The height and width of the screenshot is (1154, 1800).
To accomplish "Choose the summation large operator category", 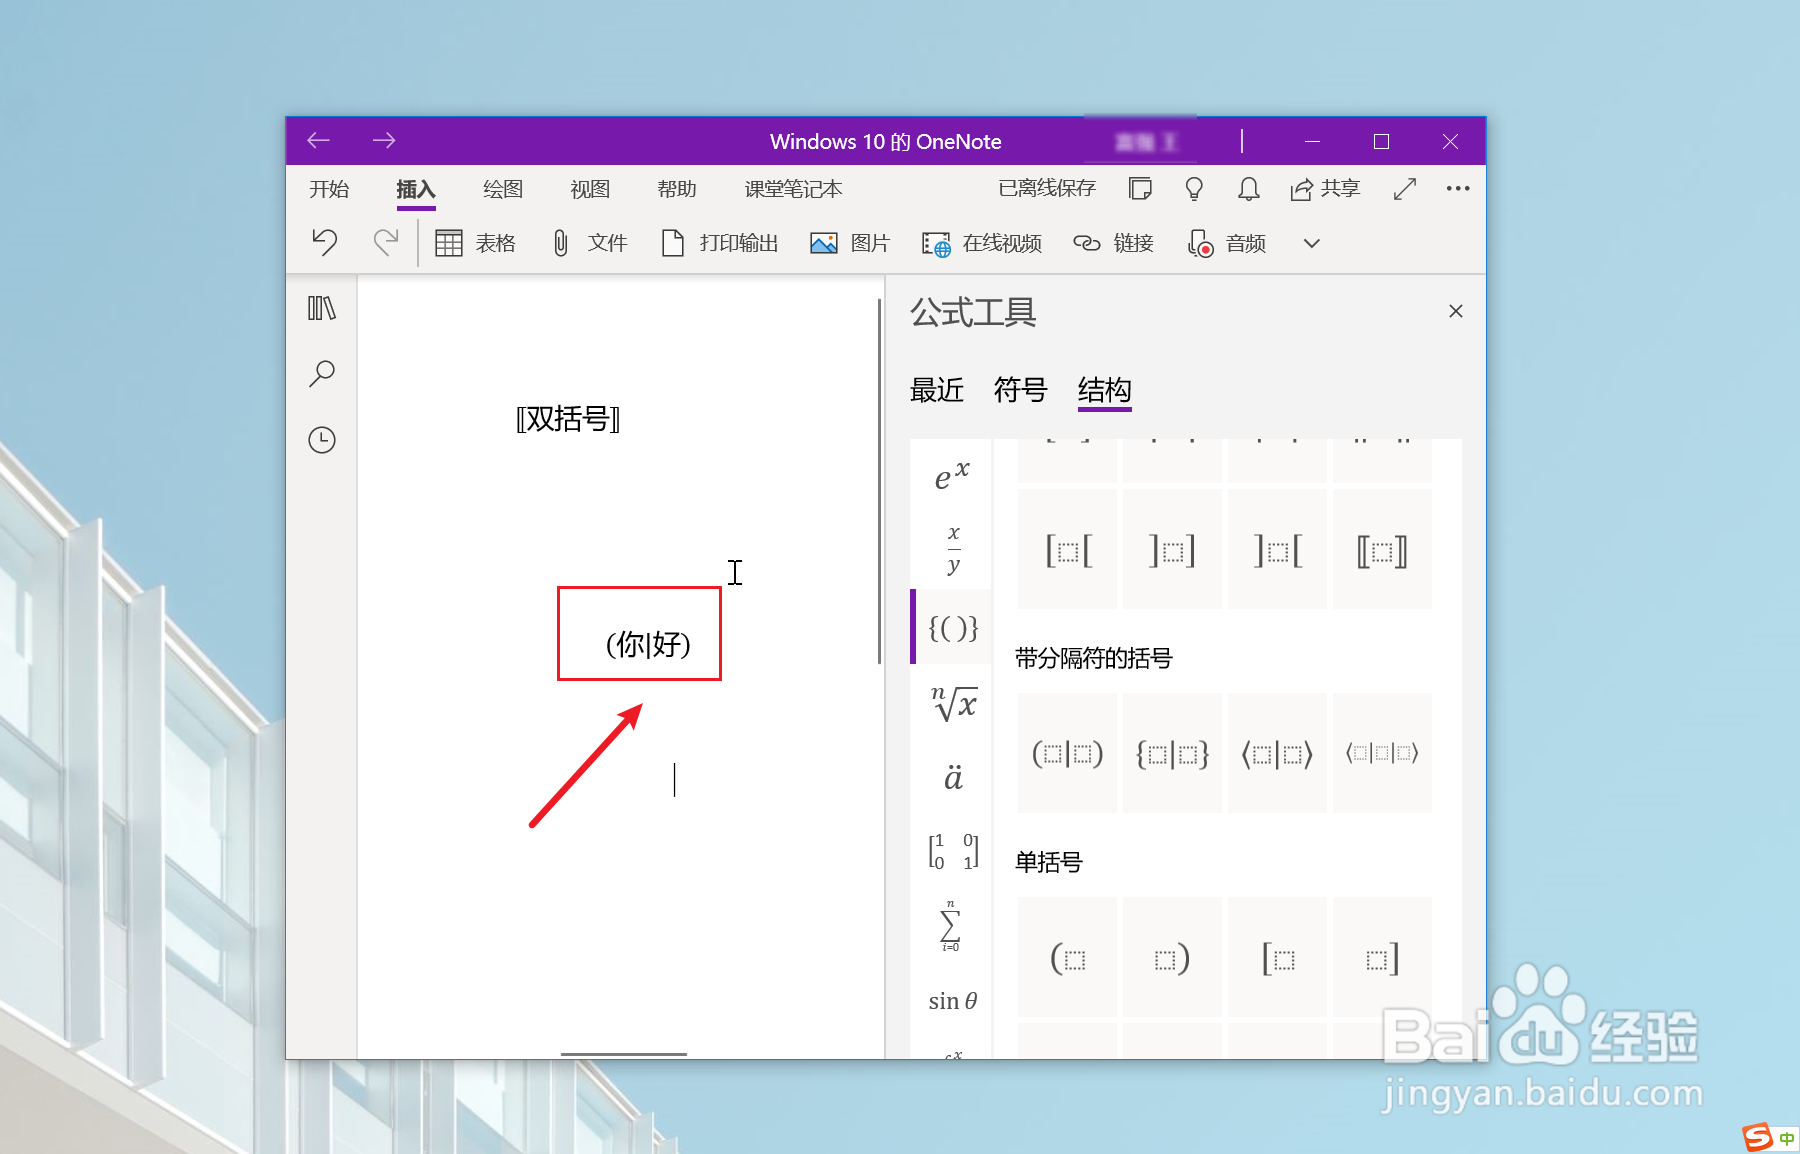I will coord(951,926).
